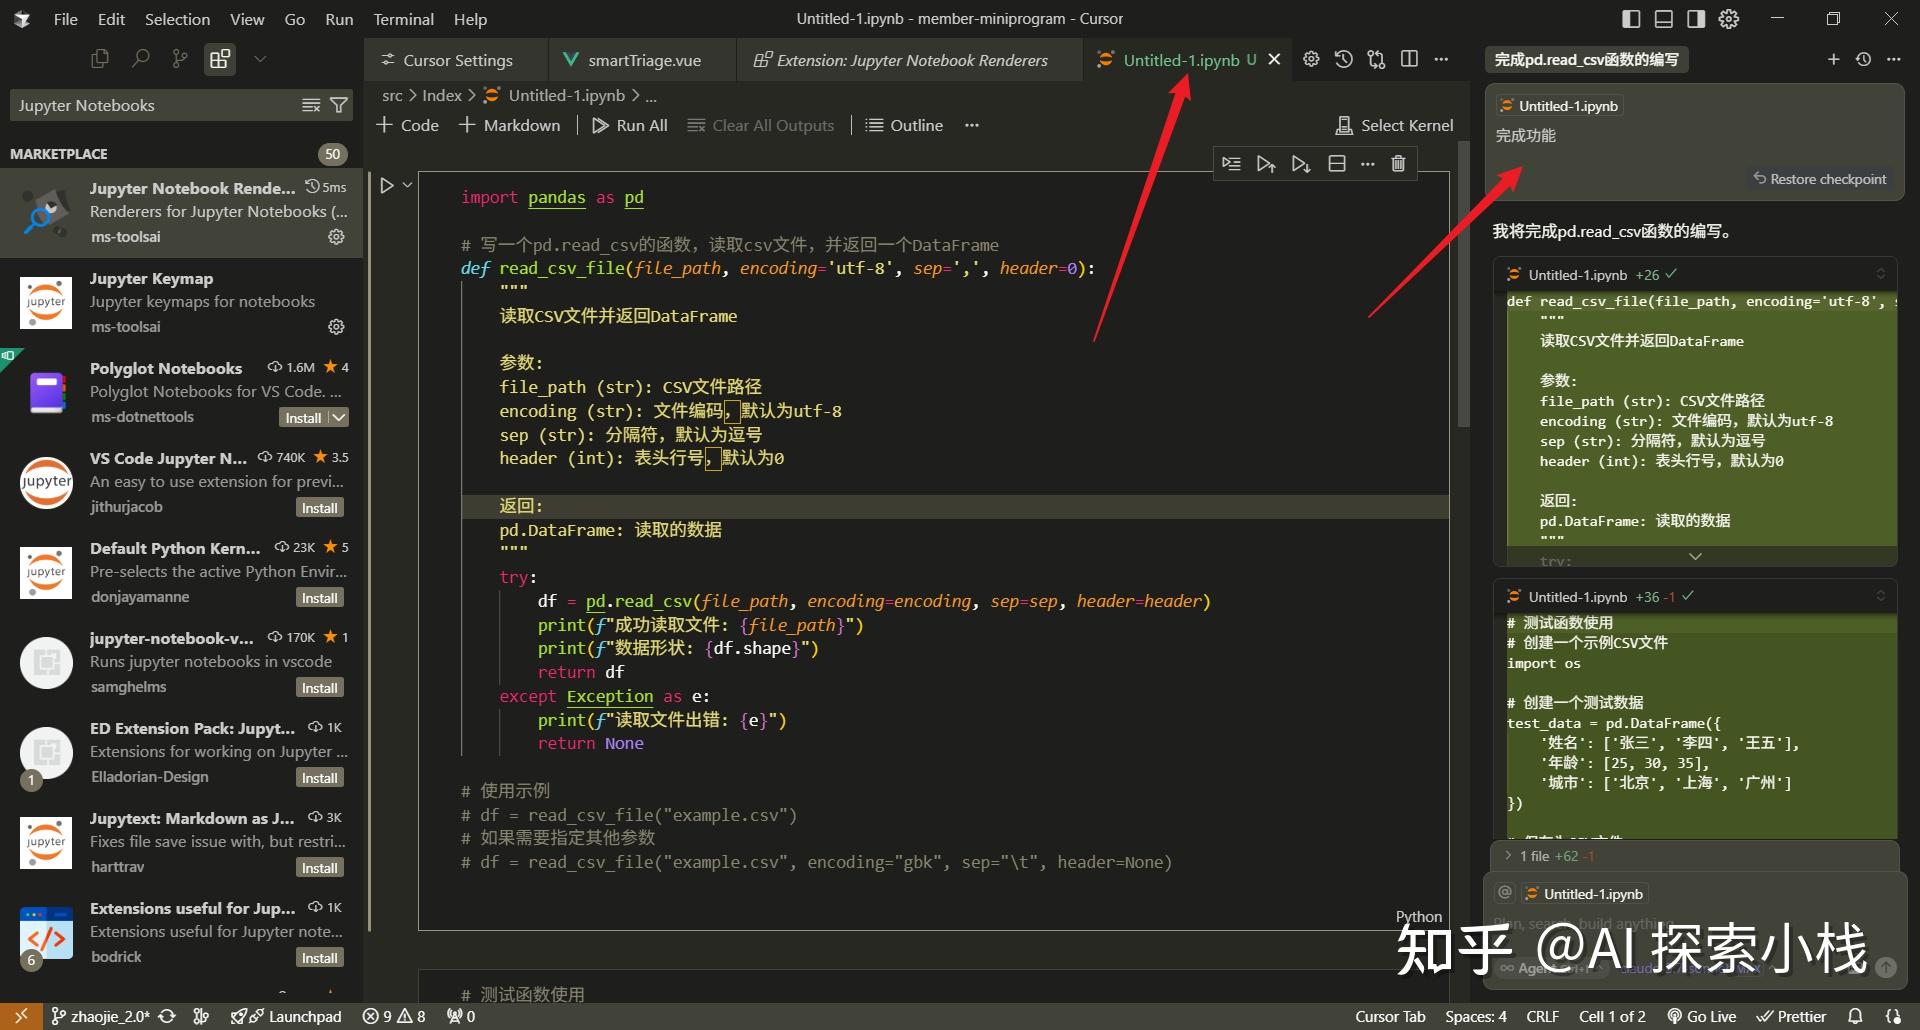1920x1030 pixels.
Task: Click Select Kernel button
Action: tap(1394, 125)
